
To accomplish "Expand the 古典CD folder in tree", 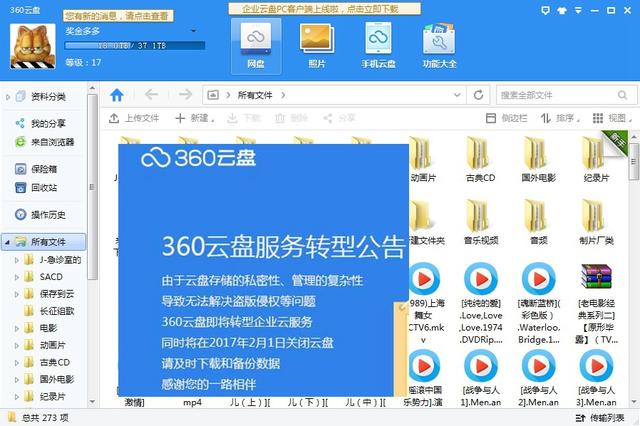I will (x=17, y=363).
